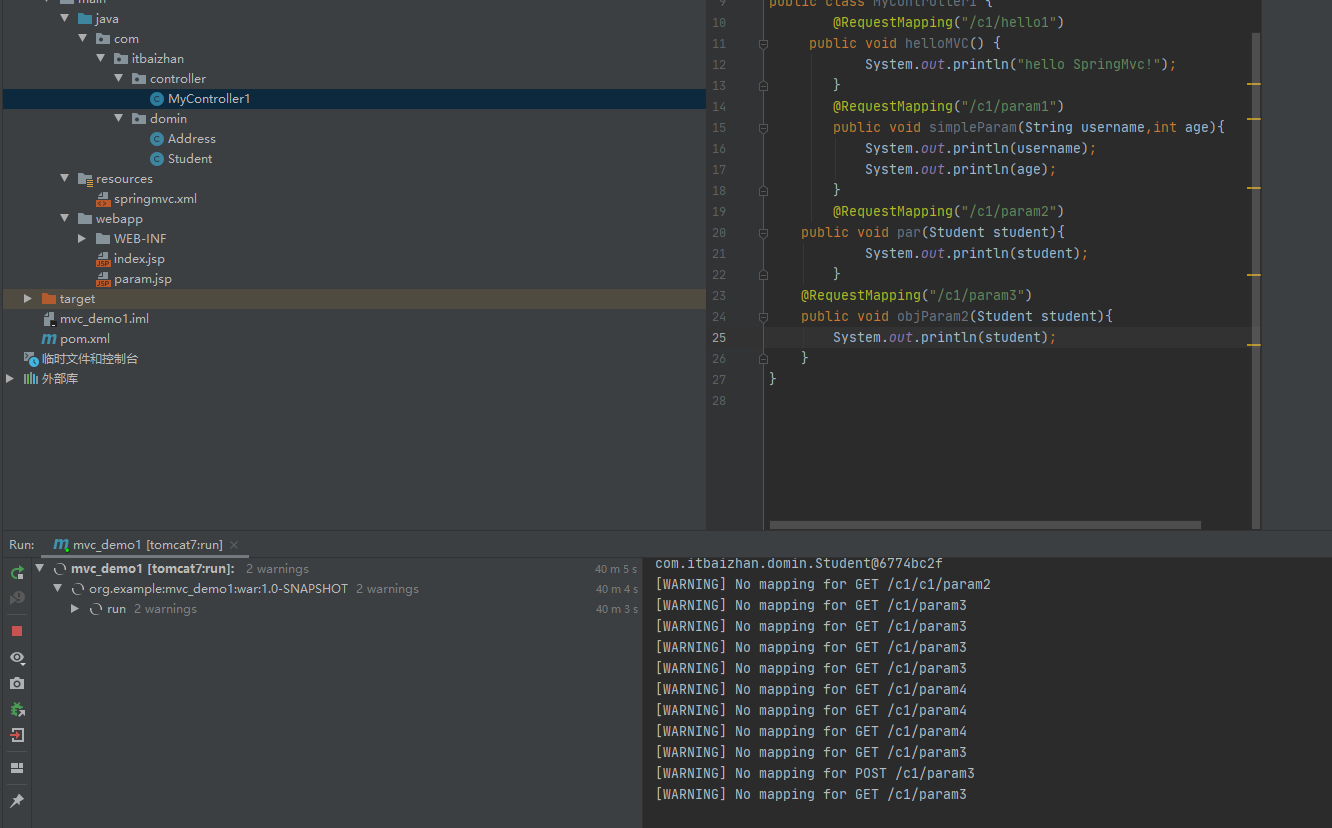
Task: Click the "hello SpringMvc!" string in code
Action: coord(1089,65)
